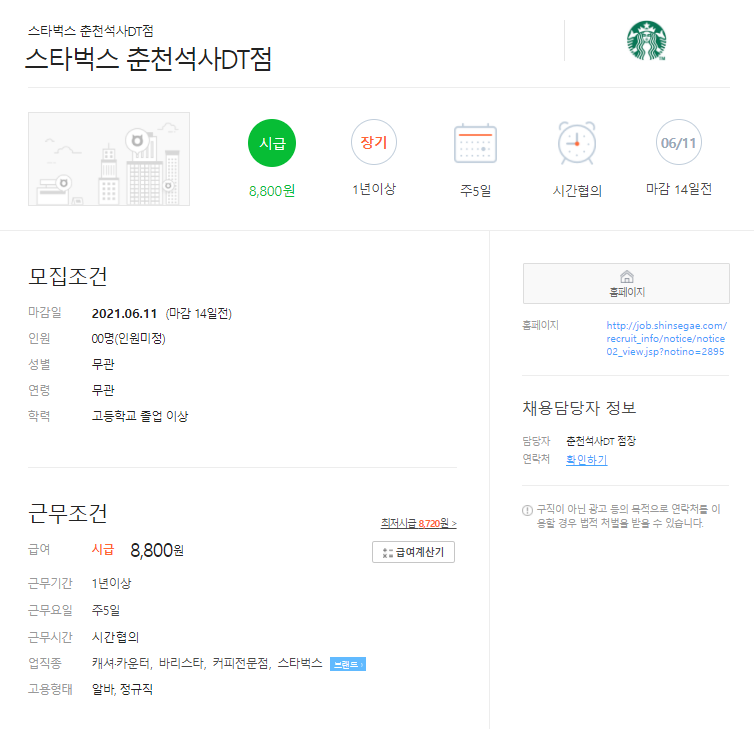Click the house icon in 홈페이지 button
The image size is (754, 729).
[x=627, y=277]
